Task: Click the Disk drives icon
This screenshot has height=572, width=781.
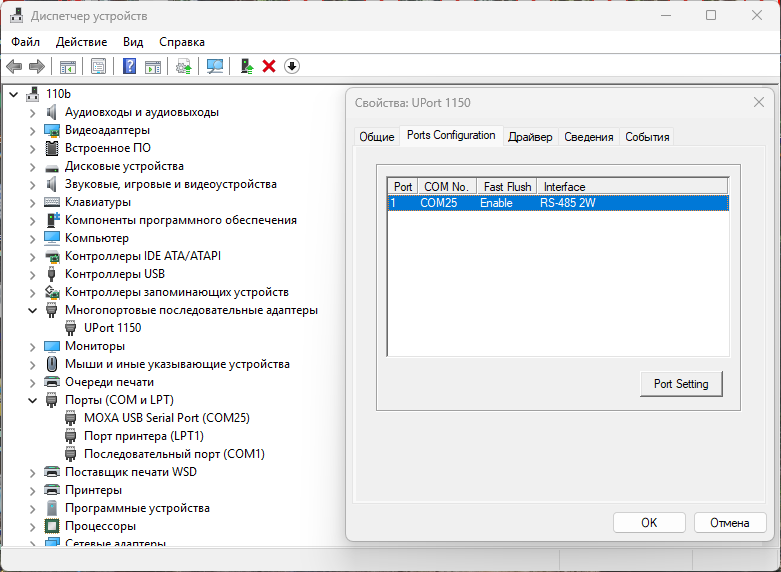Action: [52, 167]
